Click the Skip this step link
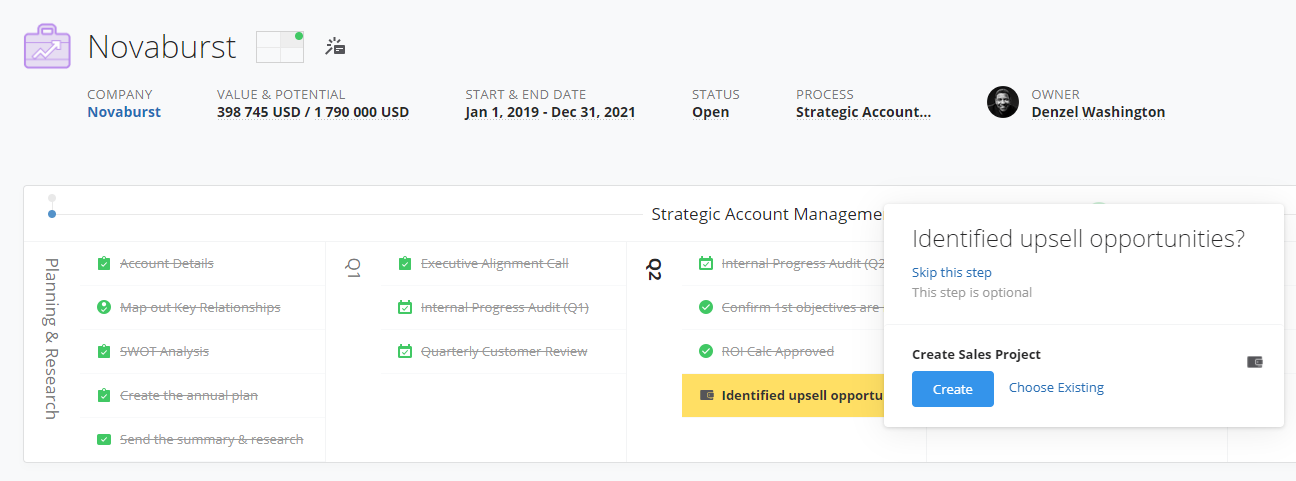Screen dimensions: 1296x481 pyautogui.click(x=952, y=272)
